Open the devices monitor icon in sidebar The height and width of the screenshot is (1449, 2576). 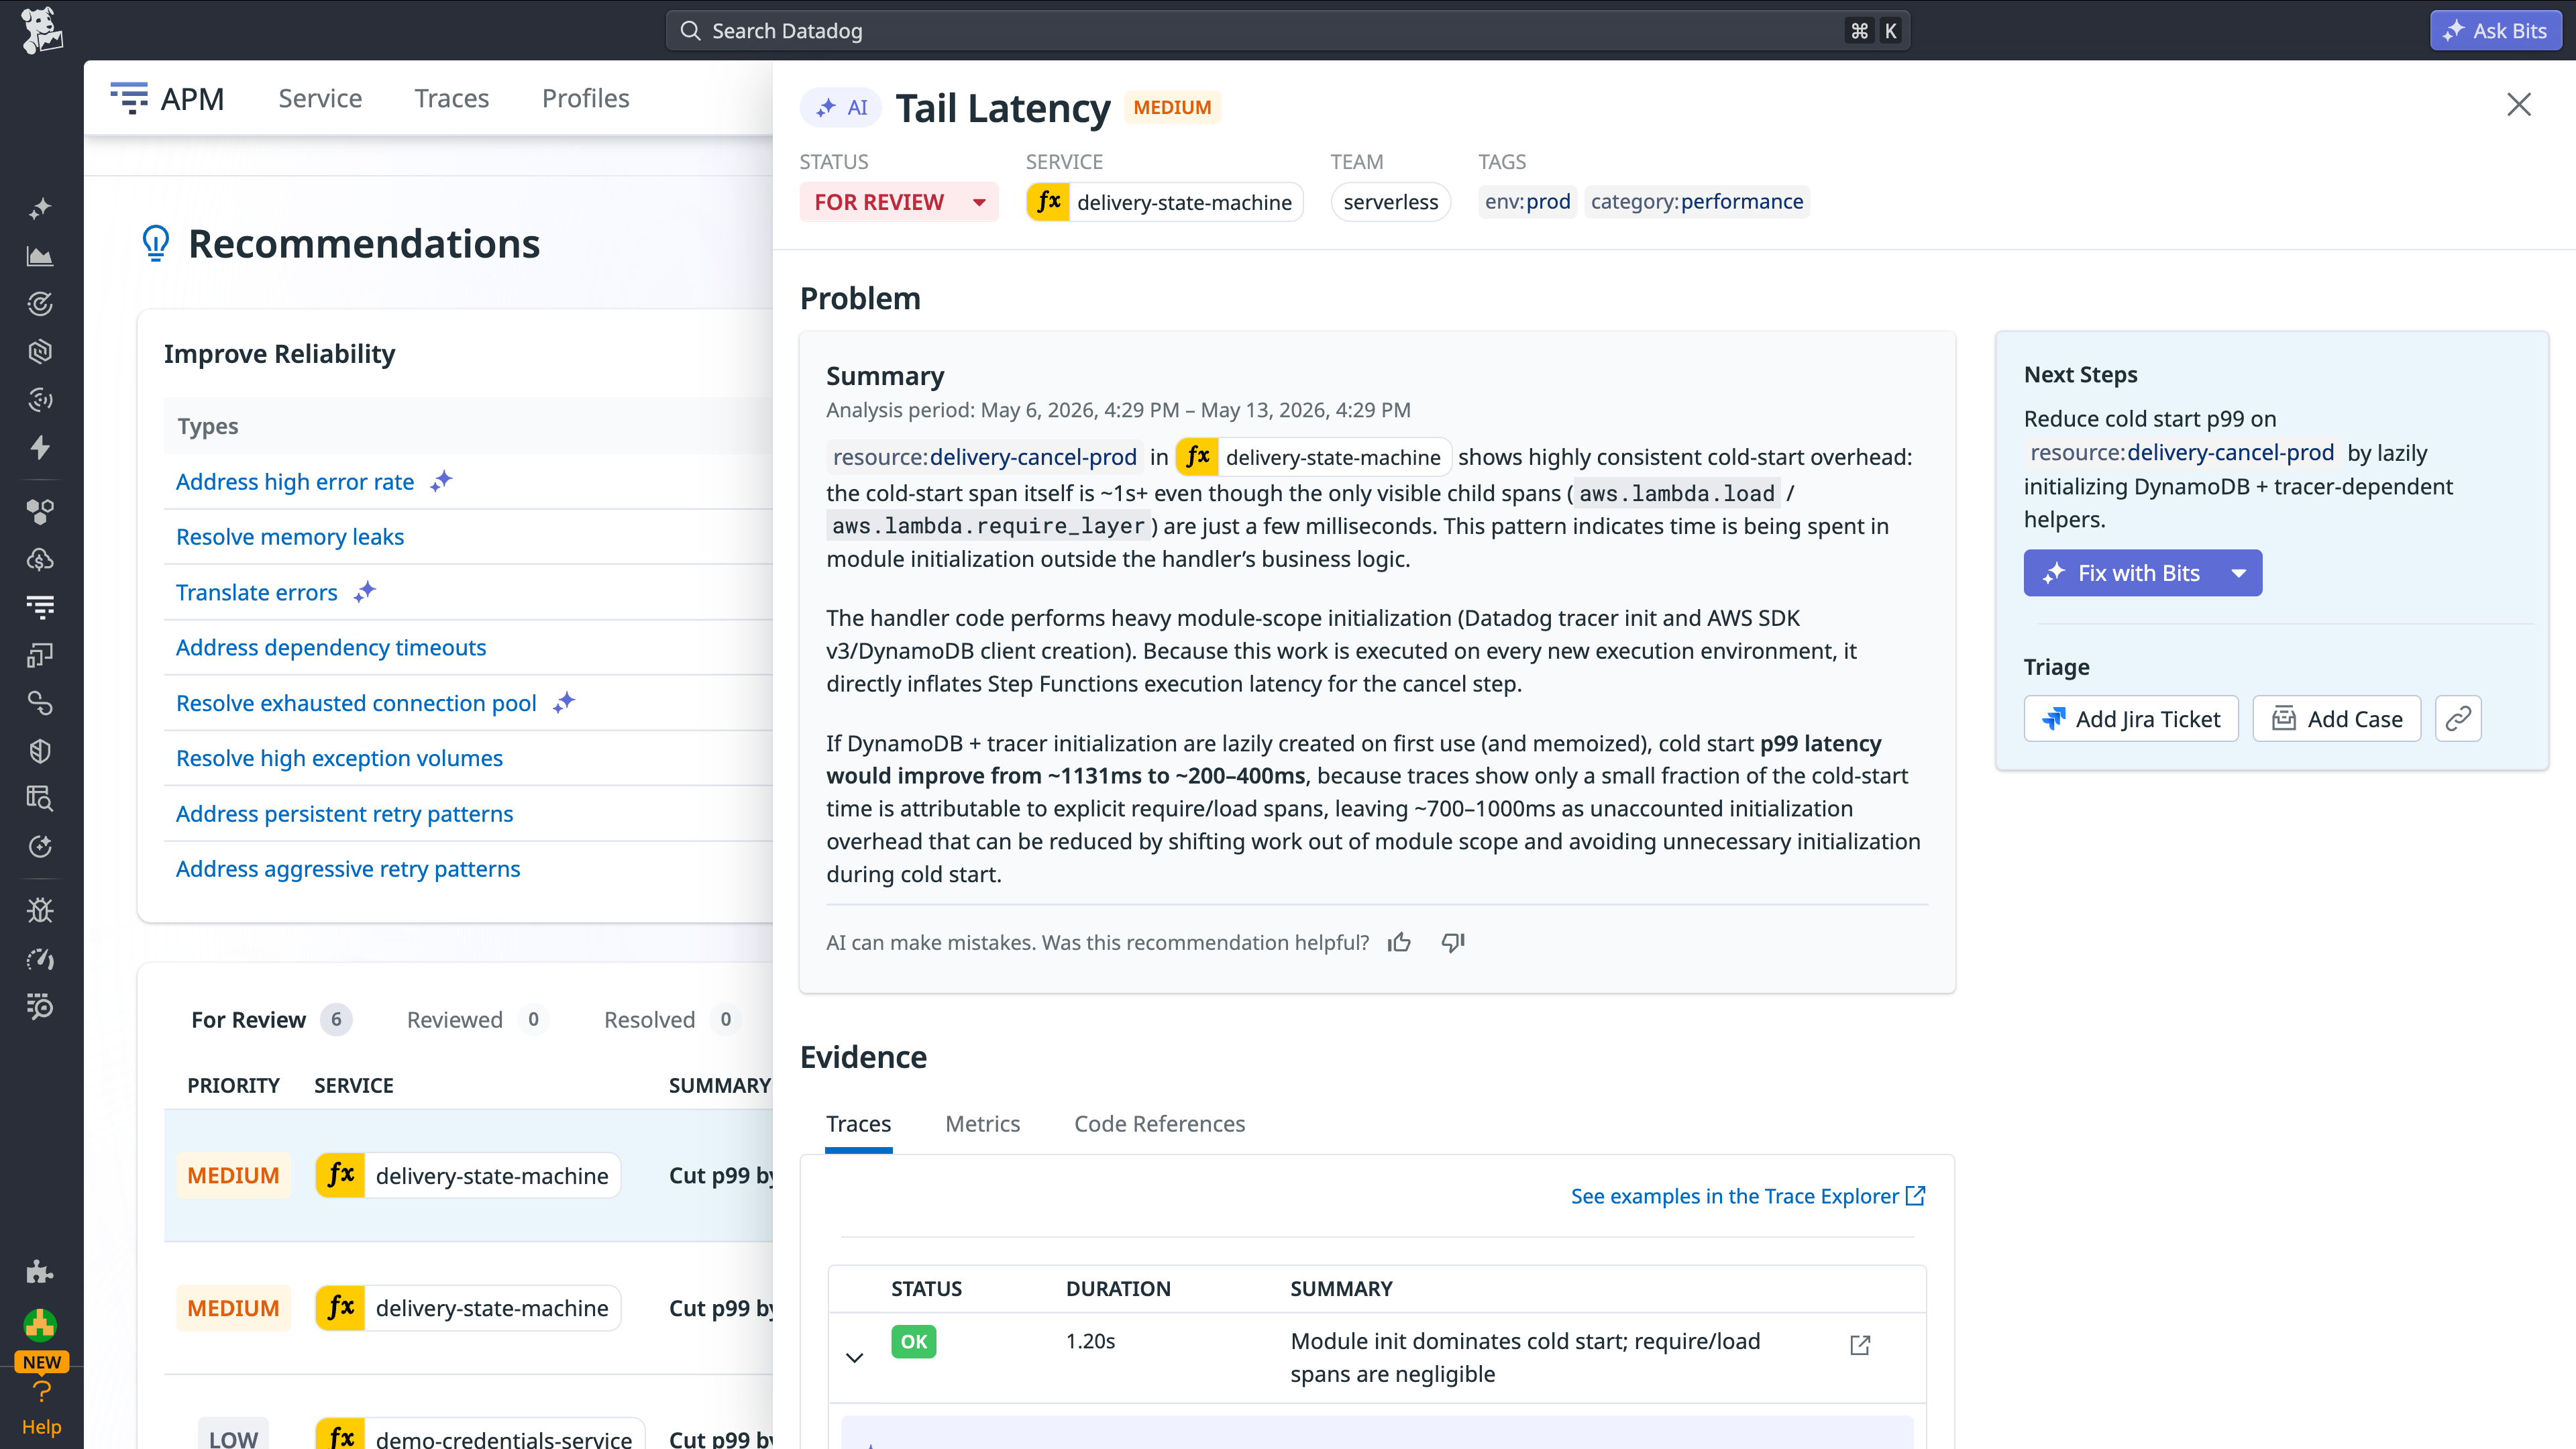click(x=40, y=655)
